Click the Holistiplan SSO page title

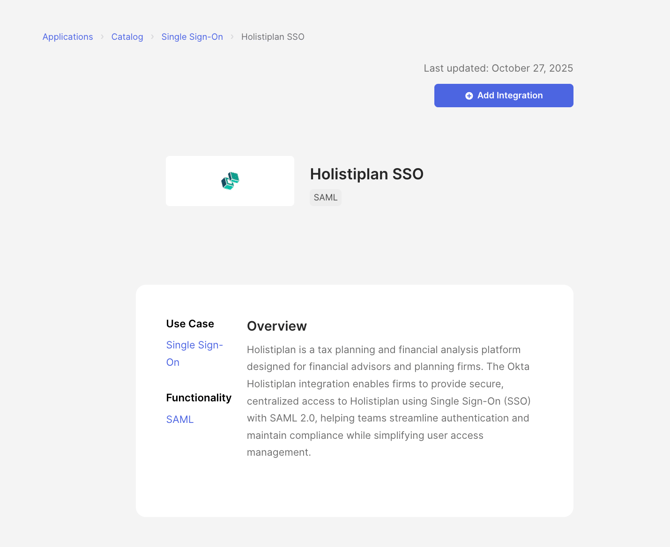pos(366,174)
